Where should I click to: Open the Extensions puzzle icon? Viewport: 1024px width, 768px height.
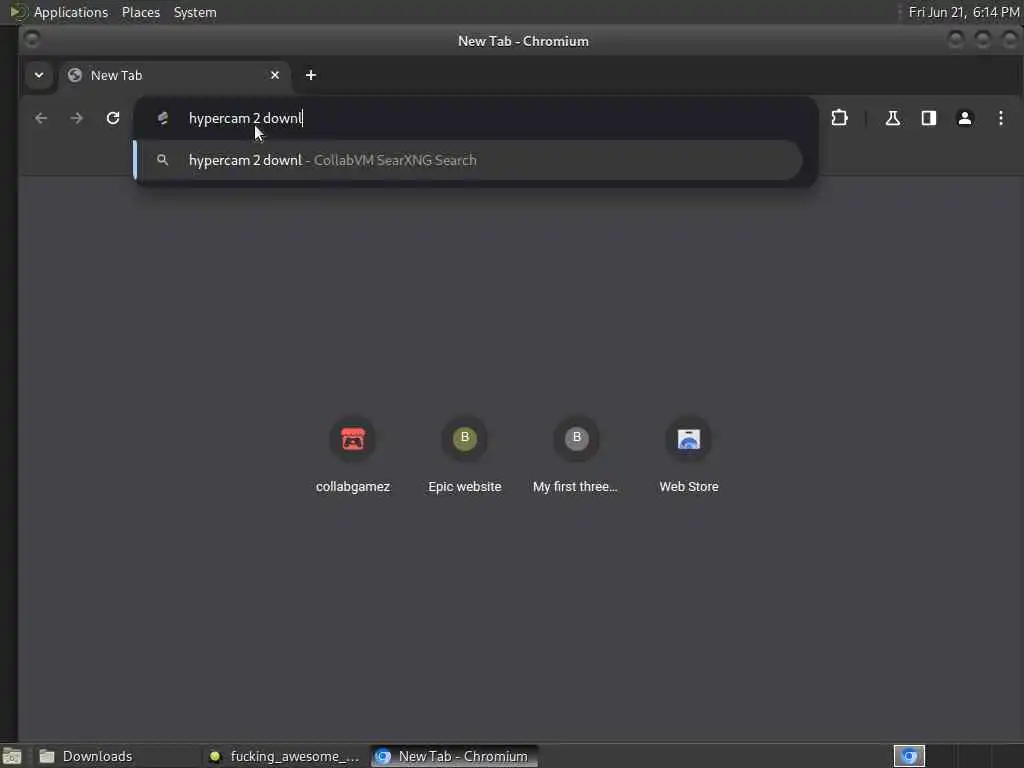tap(839, 118)
